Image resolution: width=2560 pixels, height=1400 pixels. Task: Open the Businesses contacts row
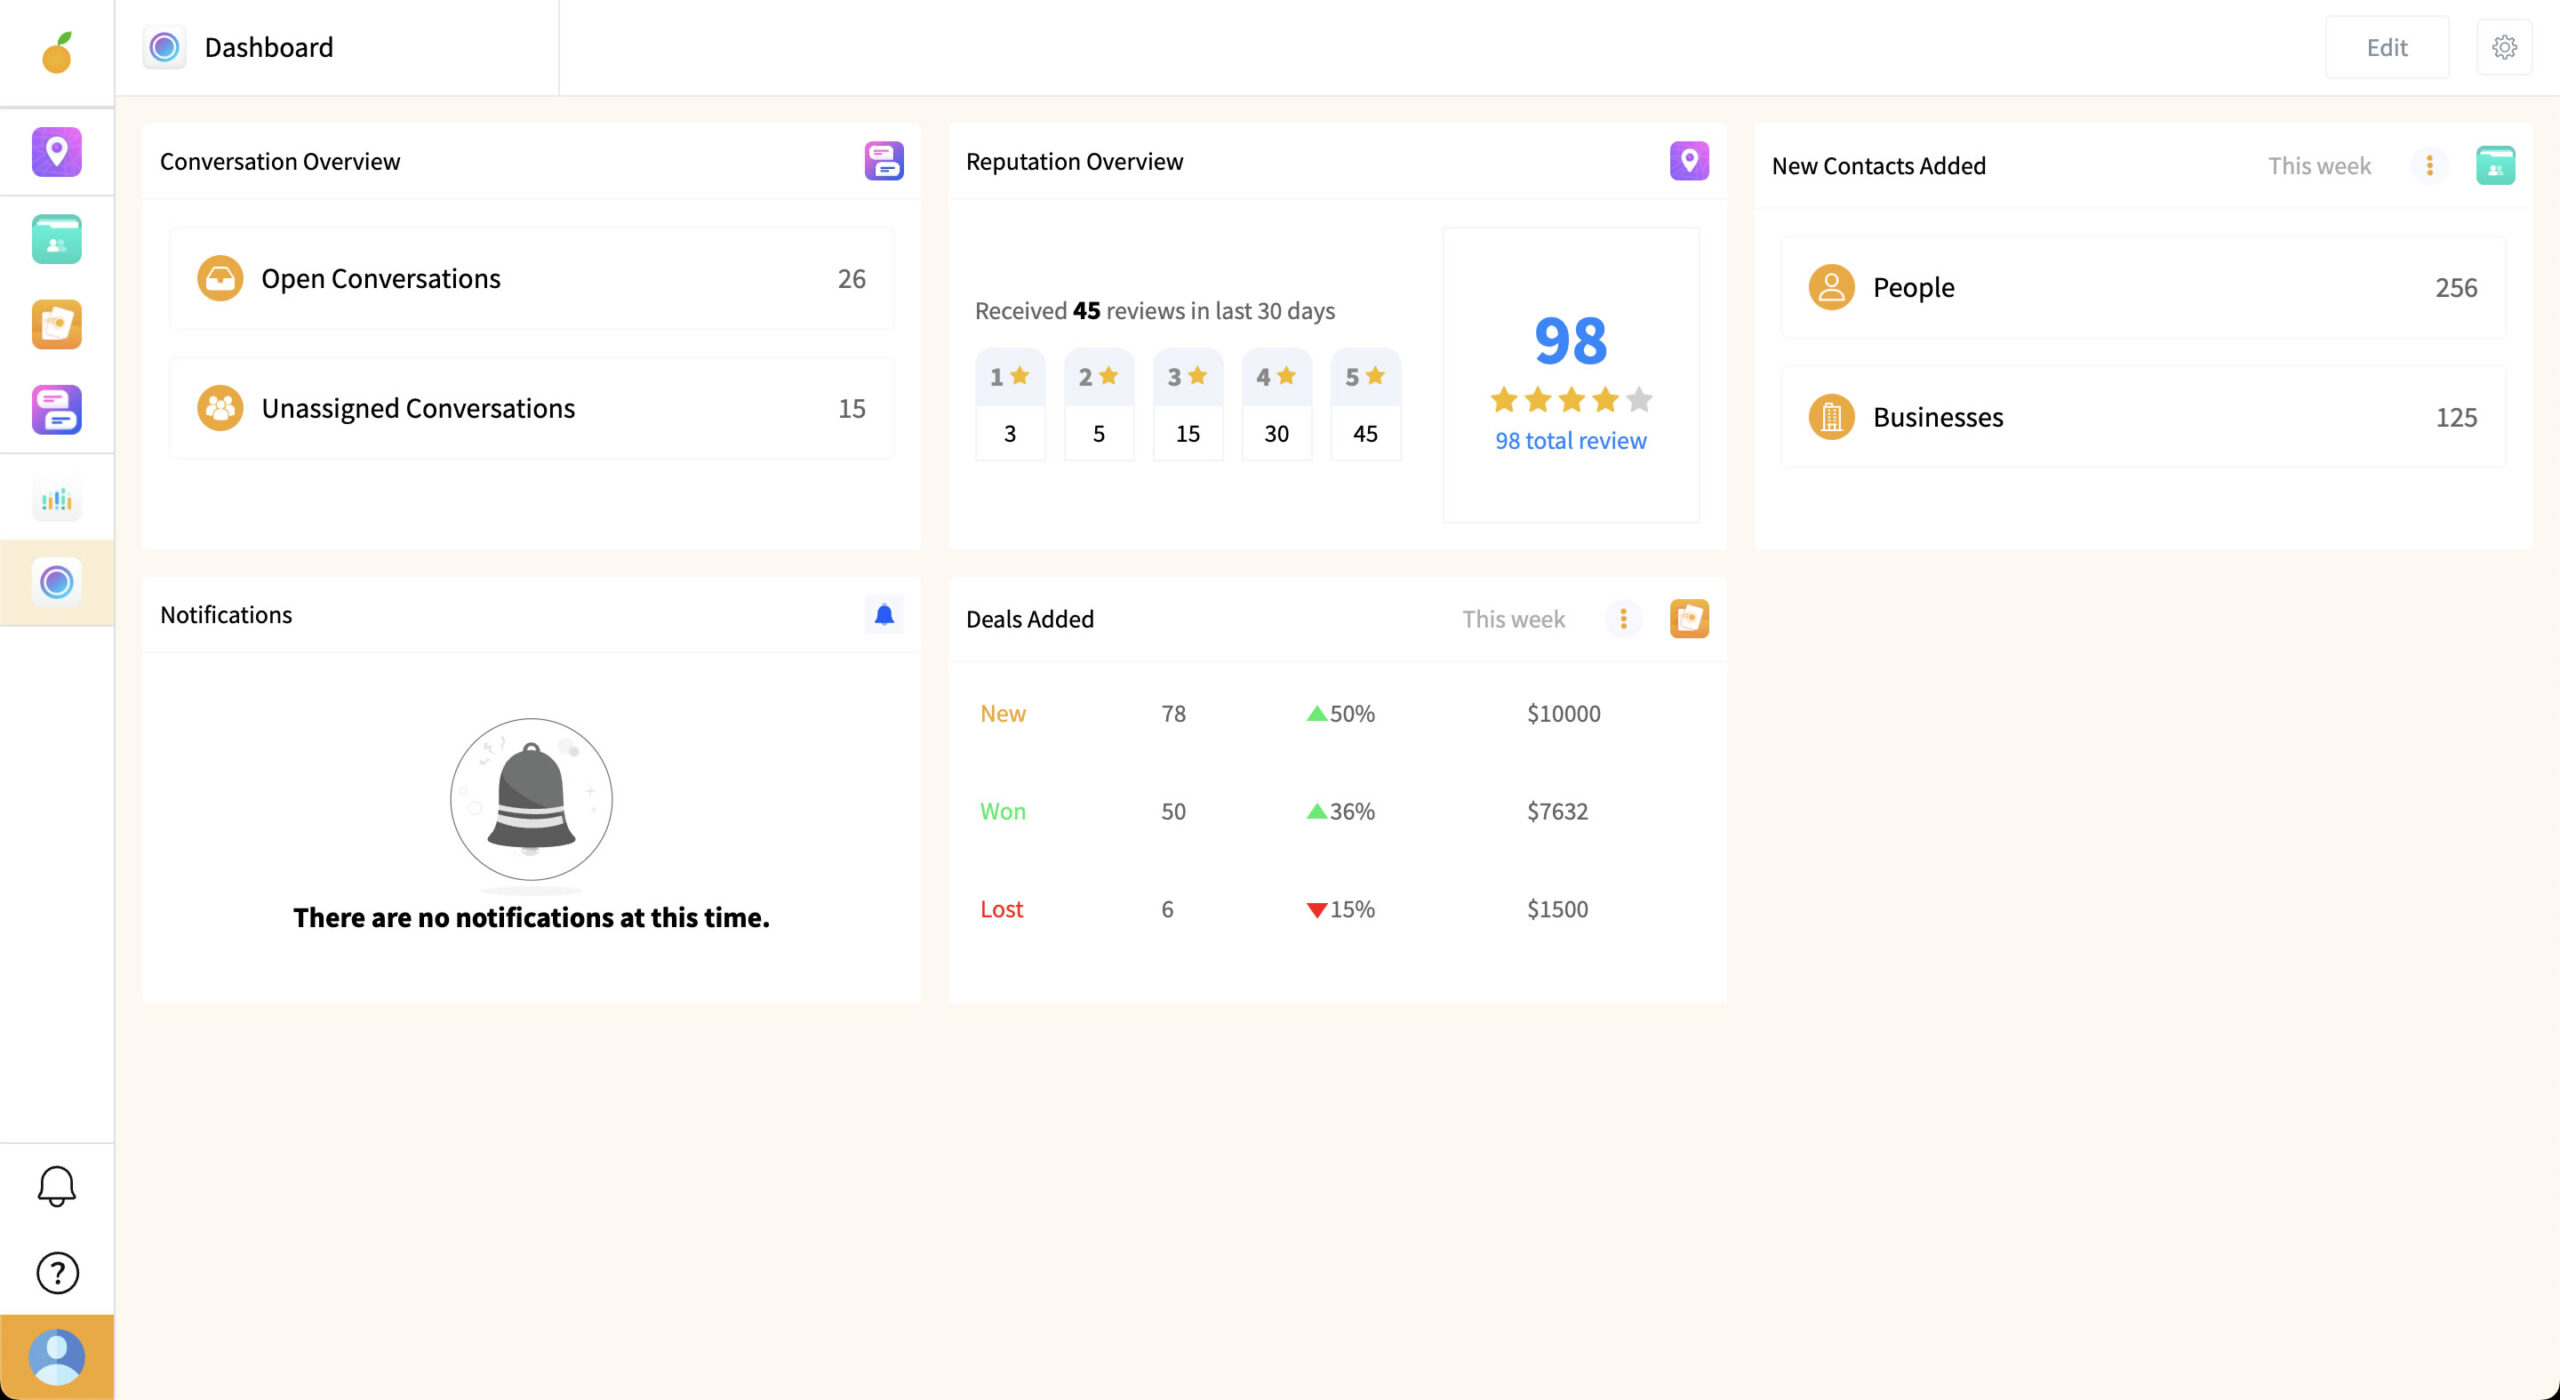(2142, 417)
